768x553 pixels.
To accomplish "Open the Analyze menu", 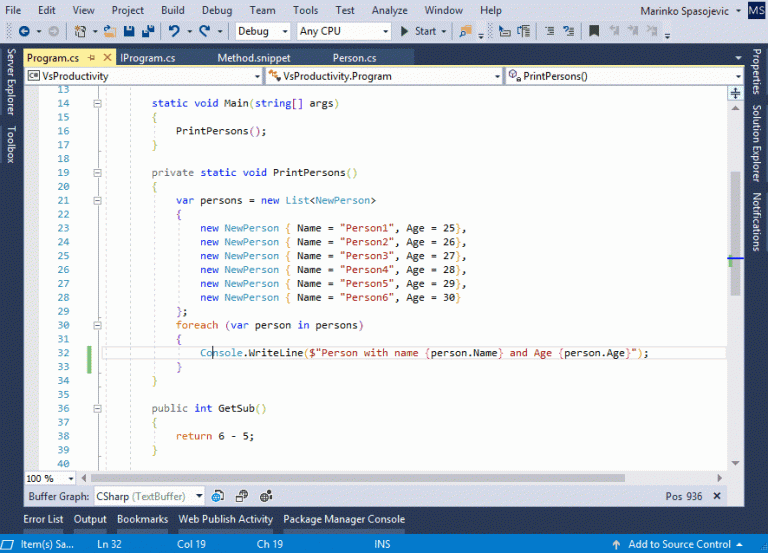I will tap(390, 10).
